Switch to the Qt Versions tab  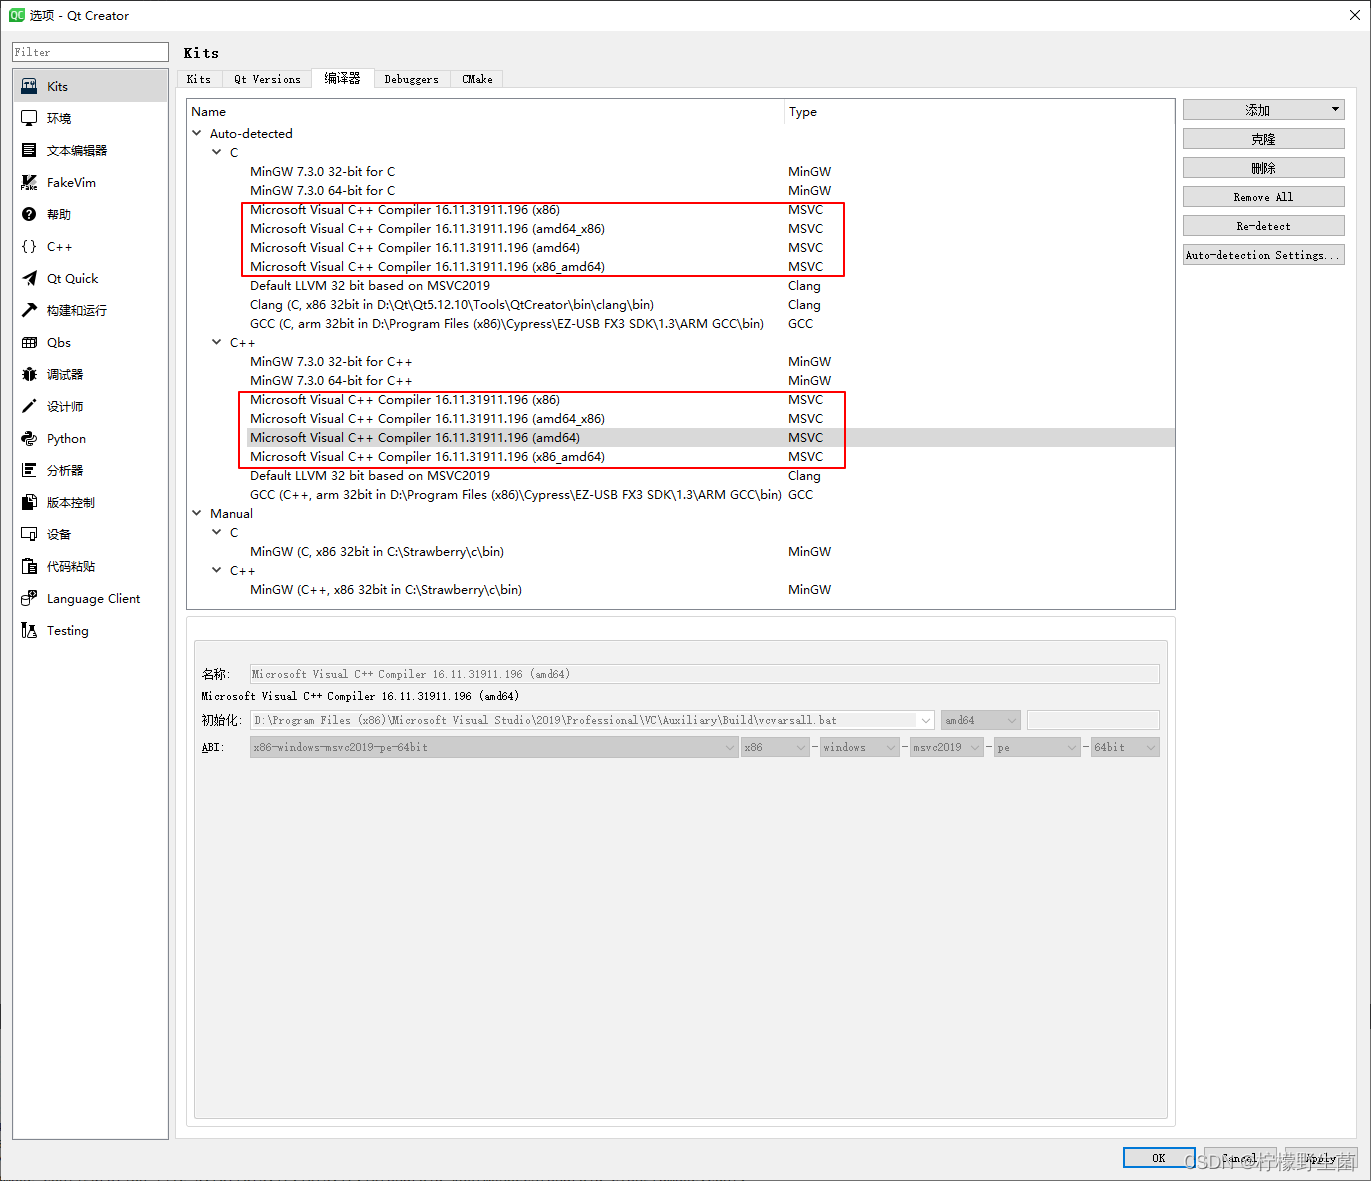point(267,79)
